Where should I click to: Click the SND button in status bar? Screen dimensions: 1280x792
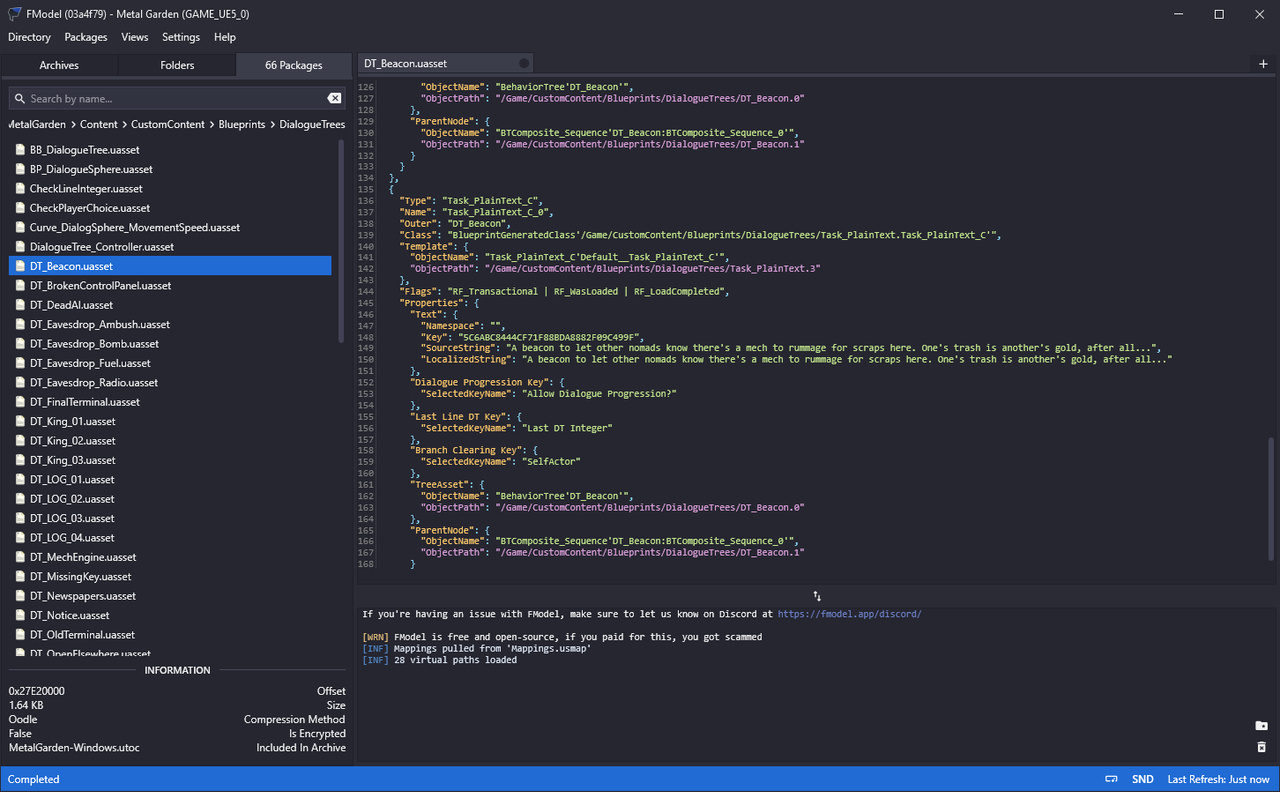pos(1143,779)
